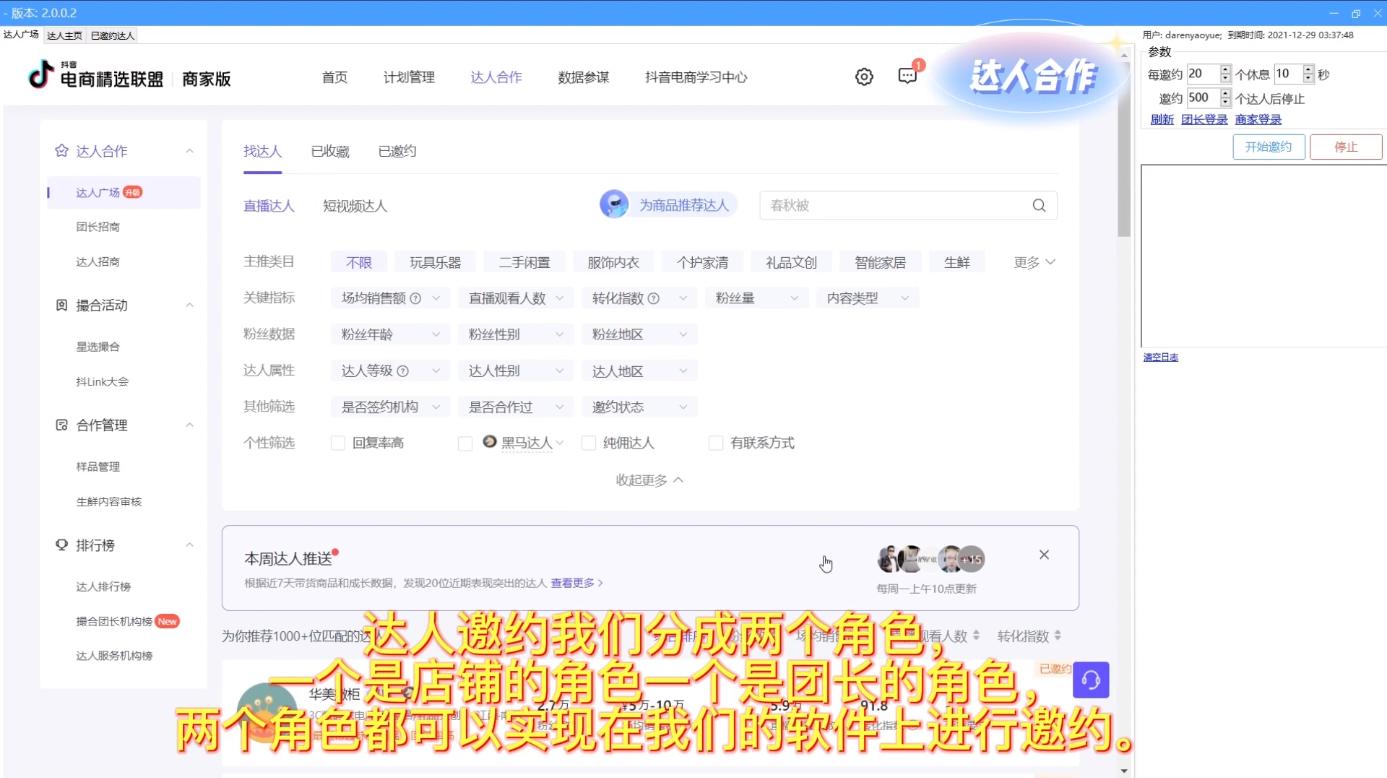Click the search magnifier beside 春秋被
This screenshot has height=778, width=1387.
pos(1037,204)
